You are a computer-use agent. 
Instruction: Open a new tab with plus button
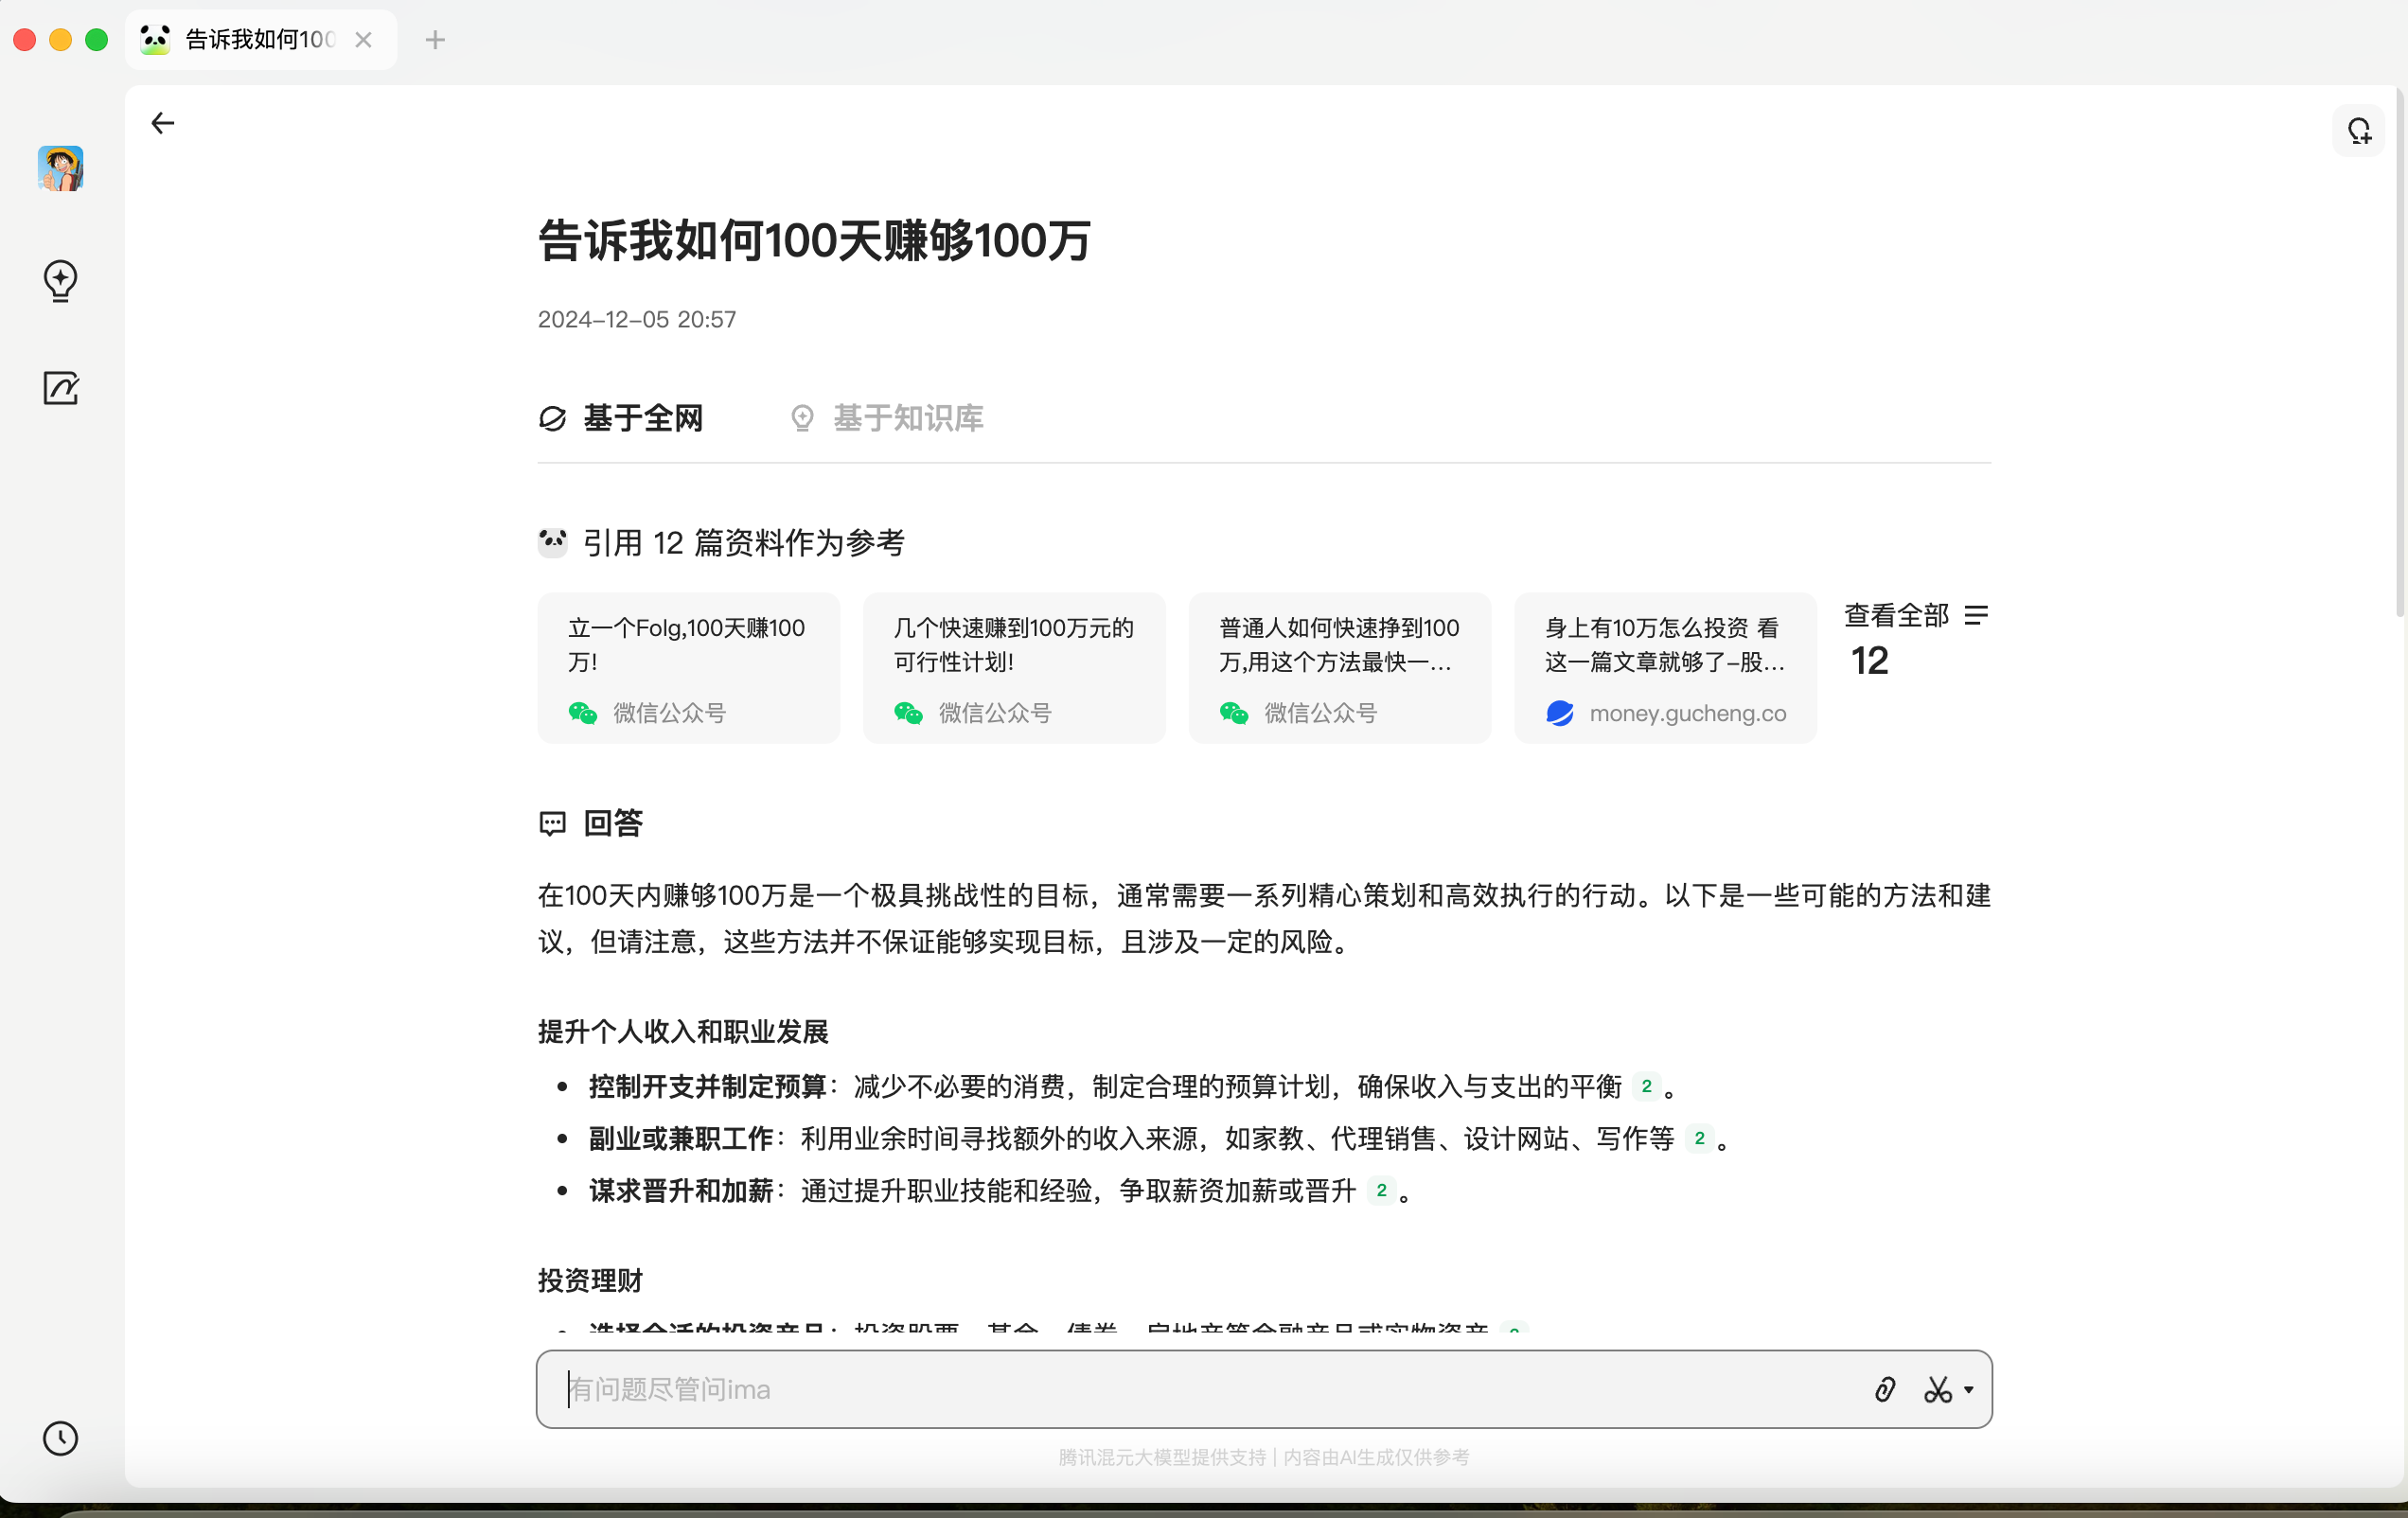[x=435, y=40]
